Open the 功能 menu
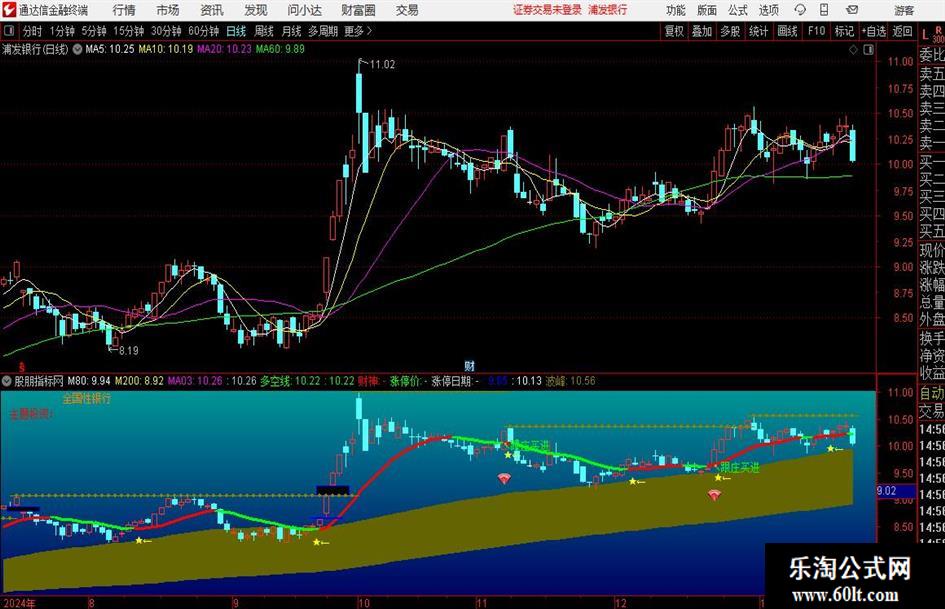This screenshot has width=945, height=609. point(676,10)
